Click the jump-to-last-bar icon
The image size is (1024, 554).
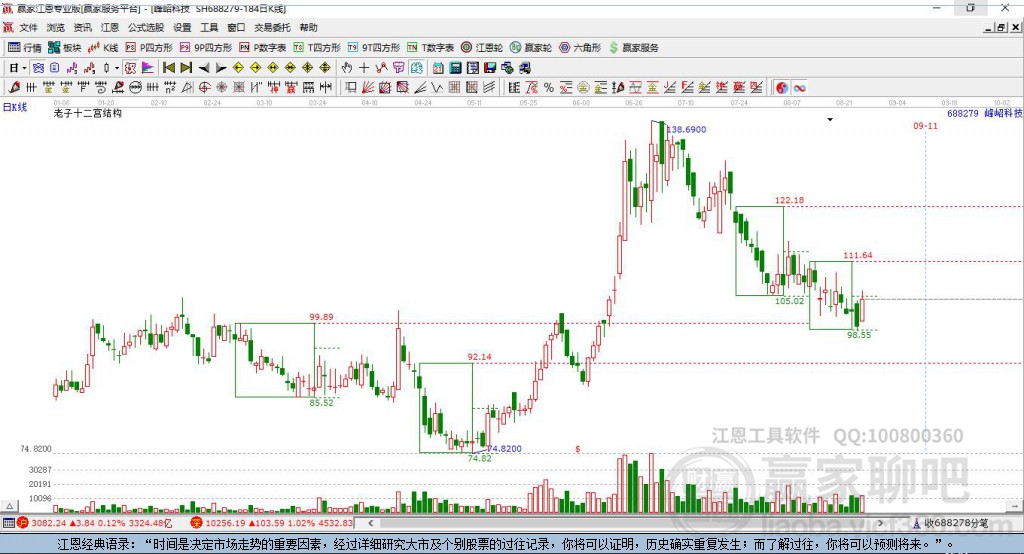point(186,68)
